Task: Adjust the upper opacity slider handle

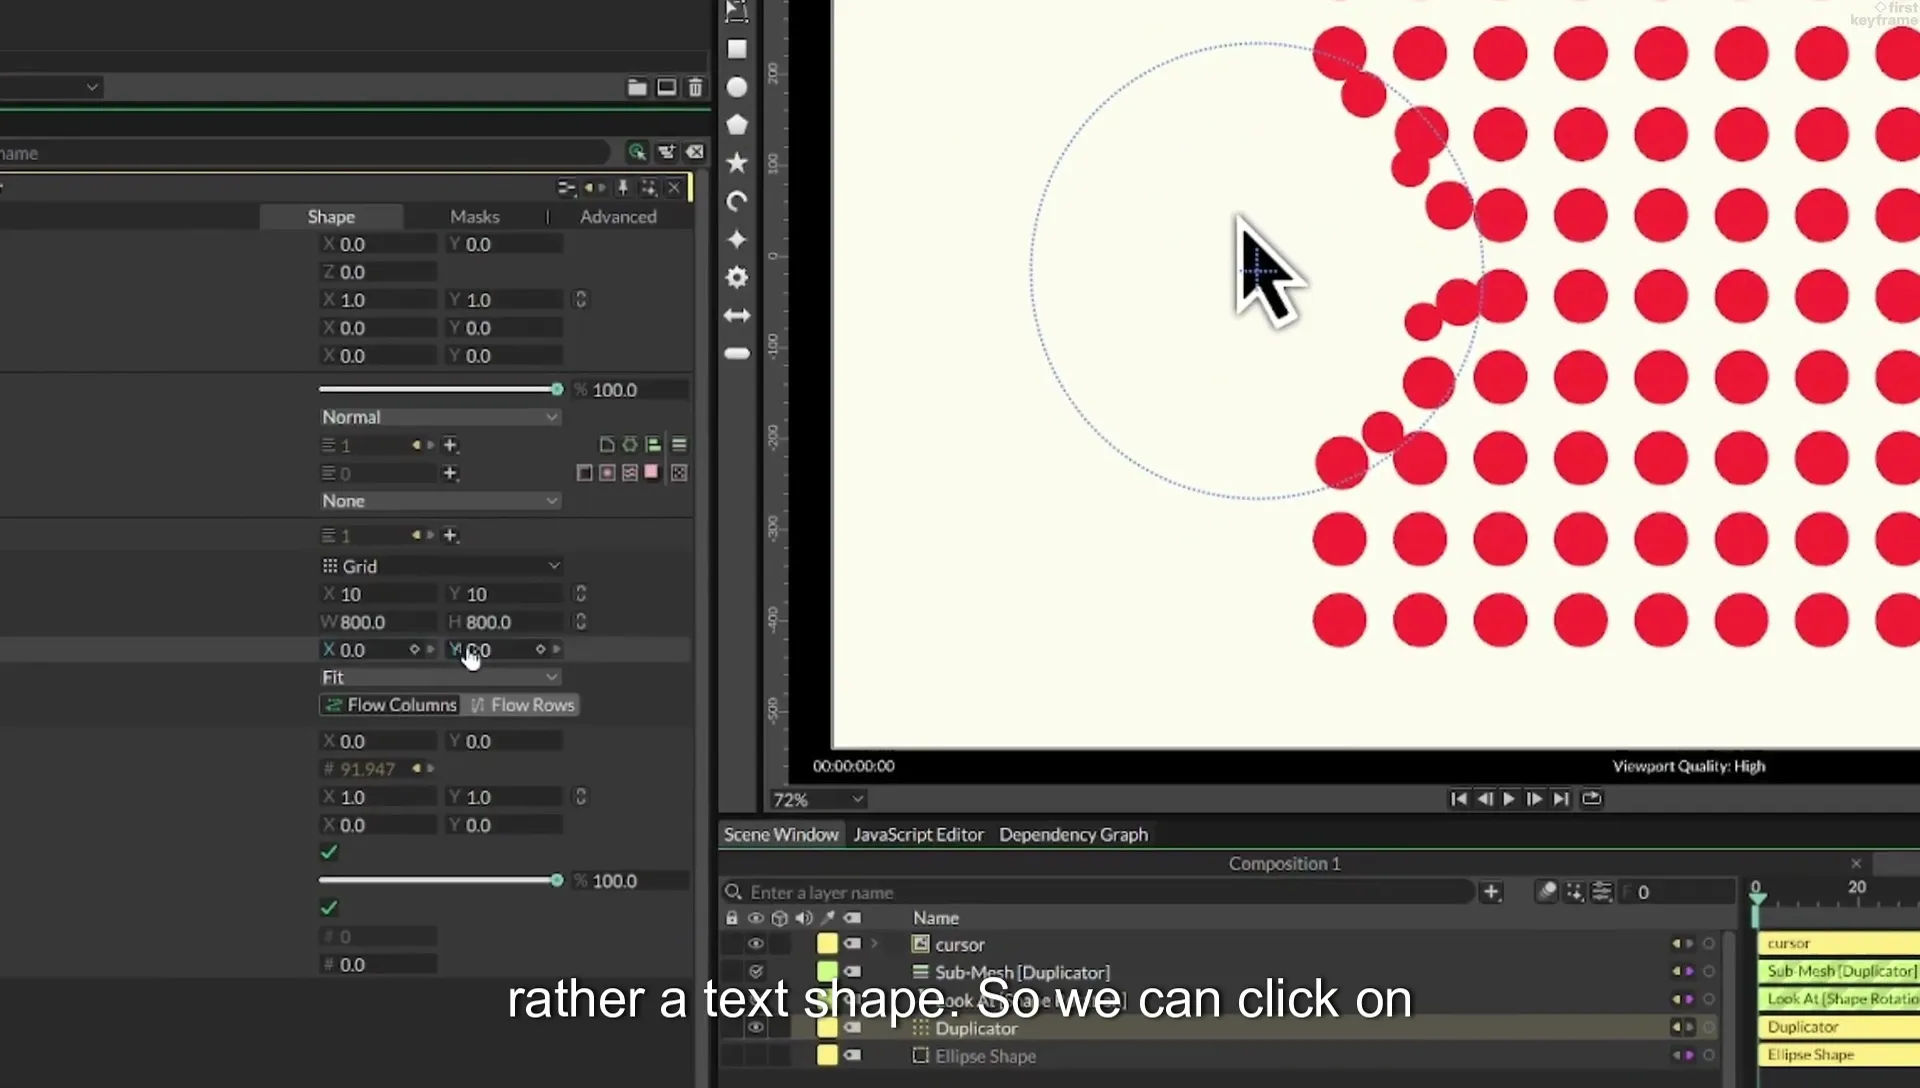Action: 557,389
